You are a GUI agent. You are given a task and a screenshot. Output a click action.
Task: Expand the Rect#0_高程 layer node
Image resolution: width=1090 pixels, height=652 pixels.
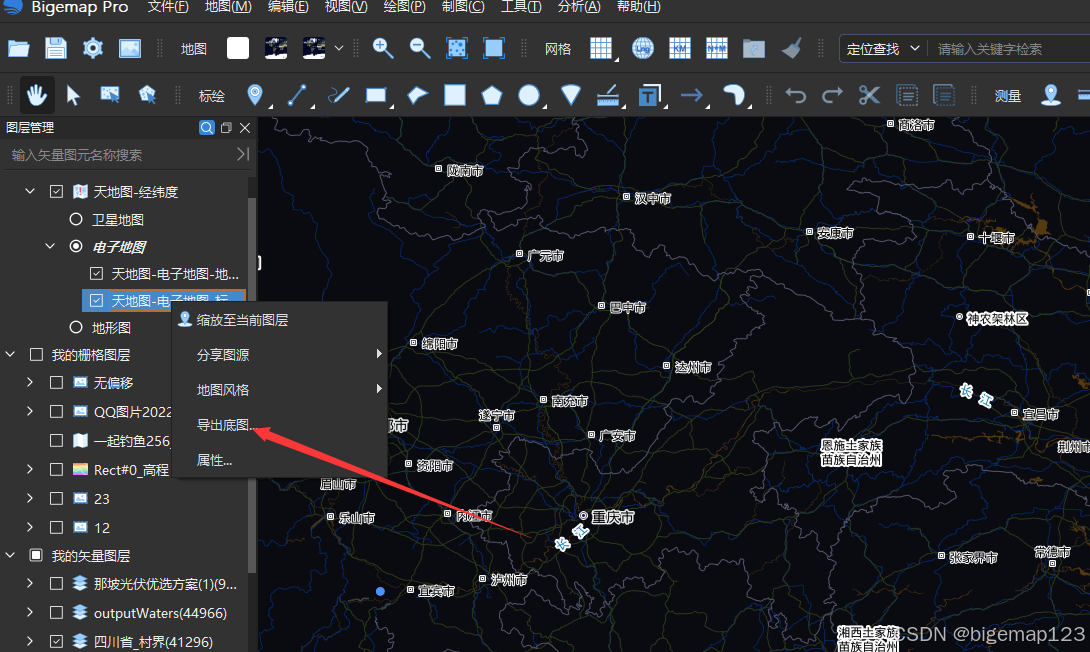tap(30, 469)
